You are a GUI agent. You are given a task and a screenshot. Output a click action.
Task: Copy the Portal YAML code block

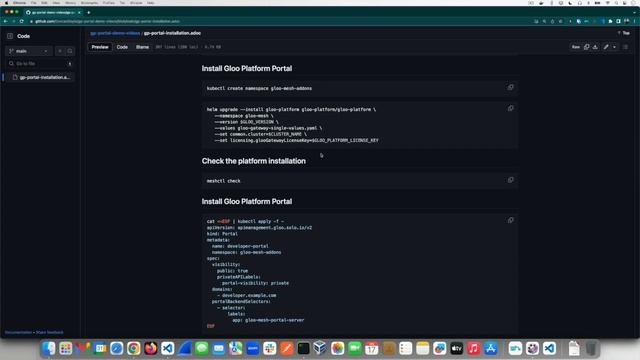point(511,220)
